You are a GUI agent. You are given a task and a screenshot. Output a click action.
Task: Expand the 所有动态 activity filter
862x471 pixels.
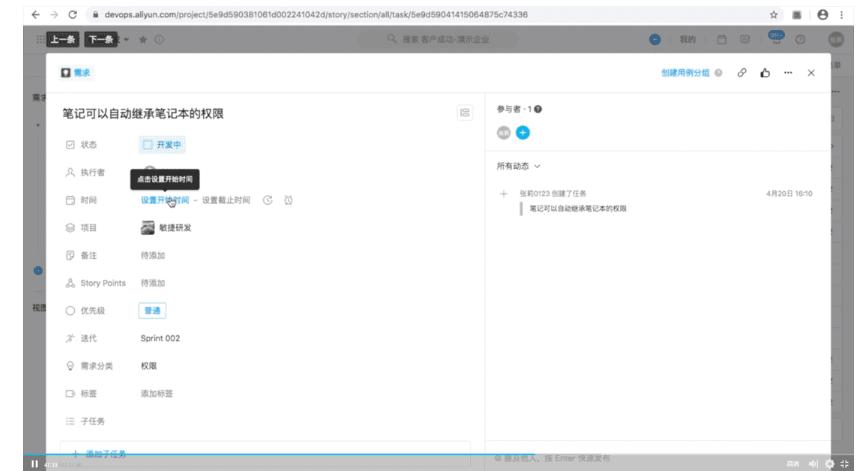pos(518,166)
